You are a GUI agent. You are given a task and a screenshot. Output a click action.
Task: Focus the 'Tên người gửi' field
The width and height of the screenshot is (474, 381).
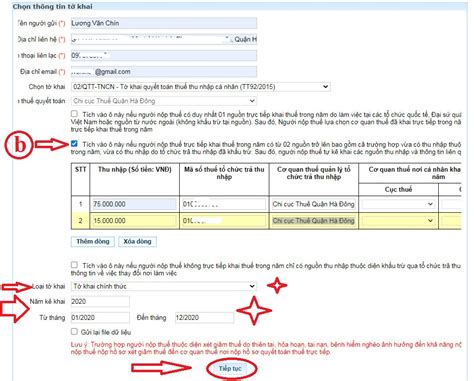coord(164,23)
